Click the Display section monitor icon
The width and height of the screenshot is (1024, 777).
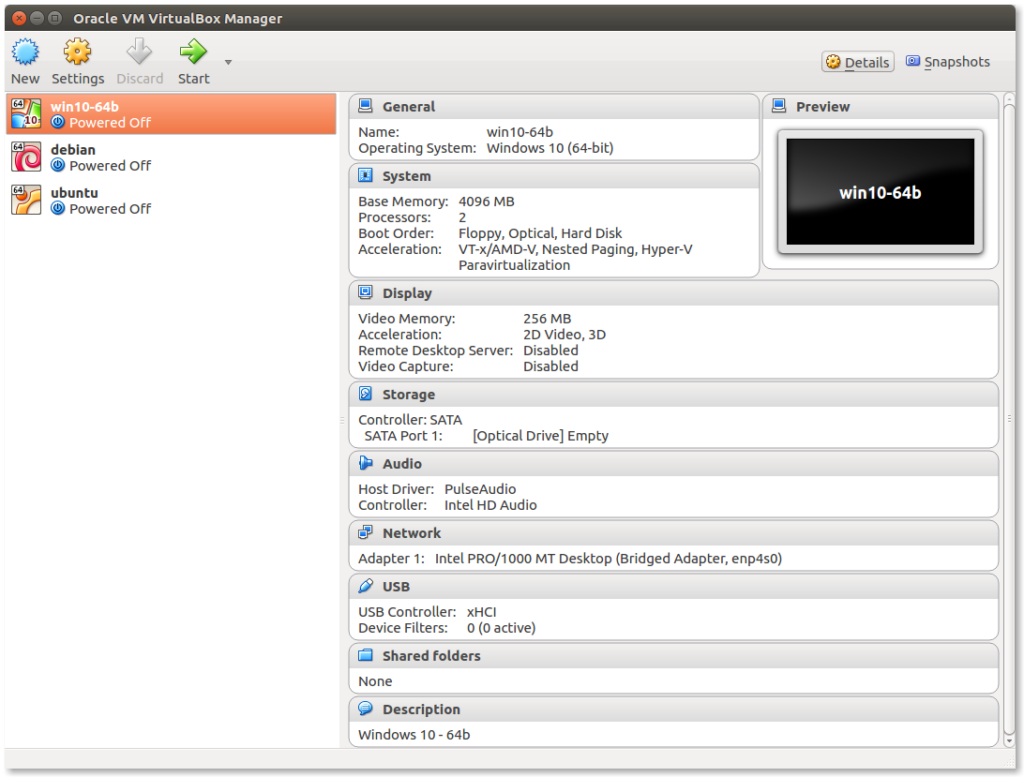pyautogui.click(x=367, y=293)
